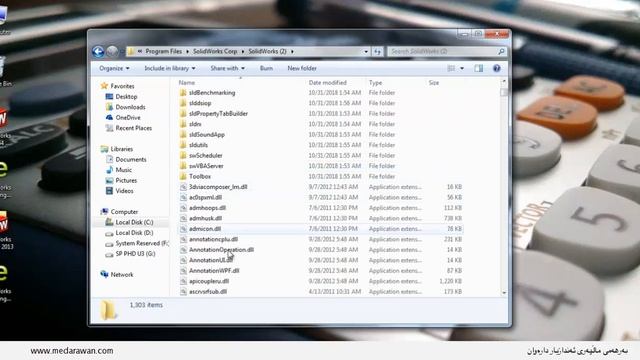
Task: Open Include in library dropdown
Action: pyautogui.click(x=170, y=69)
